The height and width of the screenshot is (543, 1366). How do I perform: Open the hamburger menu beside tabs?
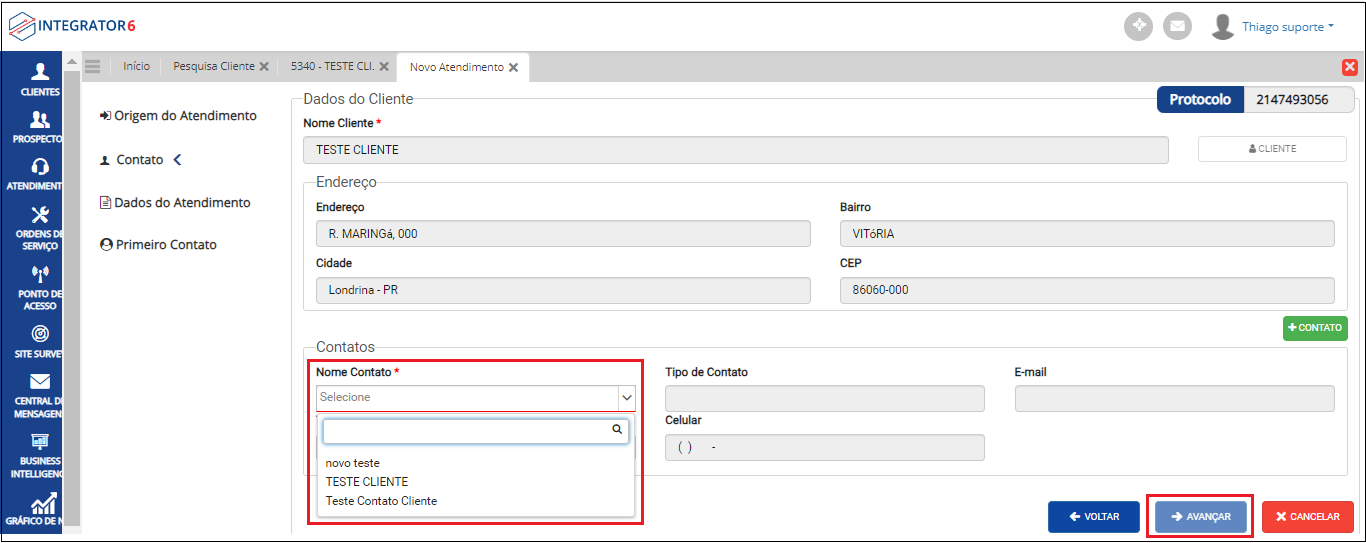pyautogui.click(x=93, y=67)
